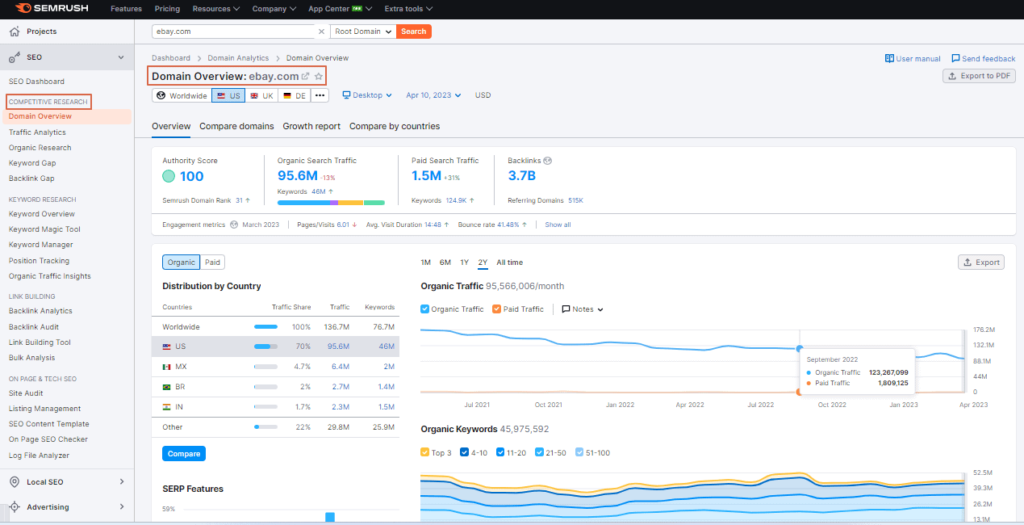The height and width of the screenshot is (525, 1024).
Task: Open Pricing in top navigation
Action: [x=167, y=9]
